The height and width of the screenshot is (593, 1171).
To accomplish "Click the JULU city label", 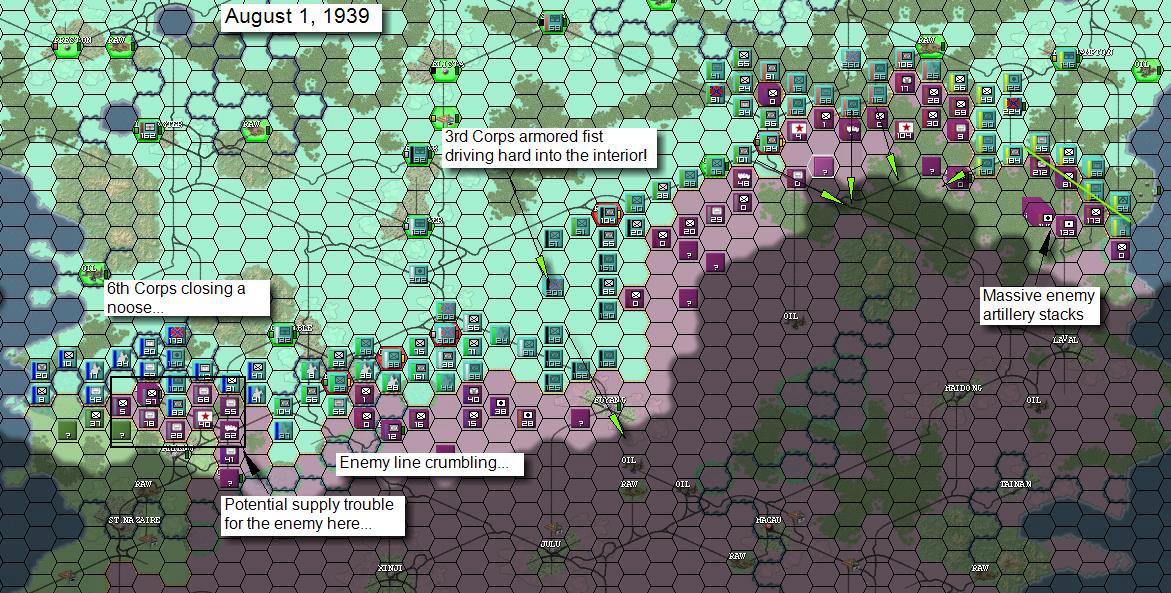I will [550, 544].
